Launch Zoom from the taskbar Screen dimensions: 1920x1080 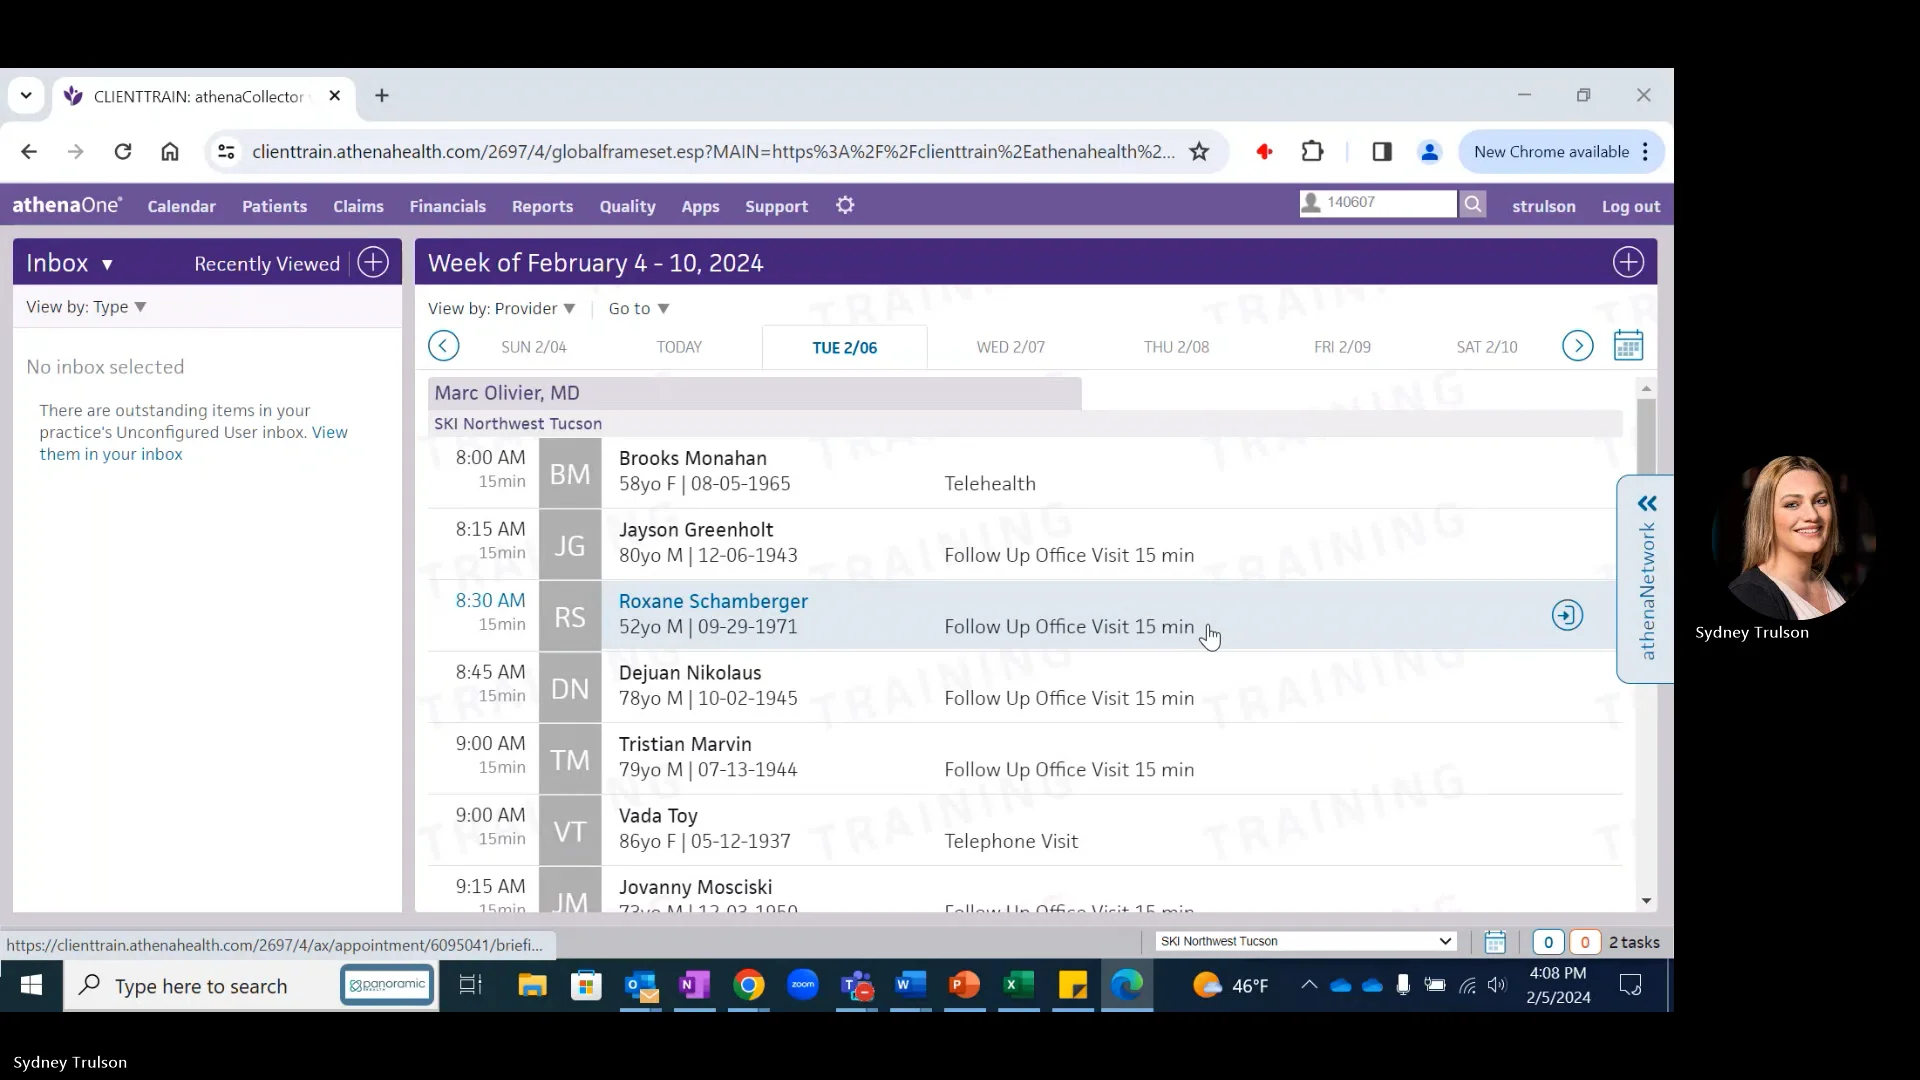[803, 986]
